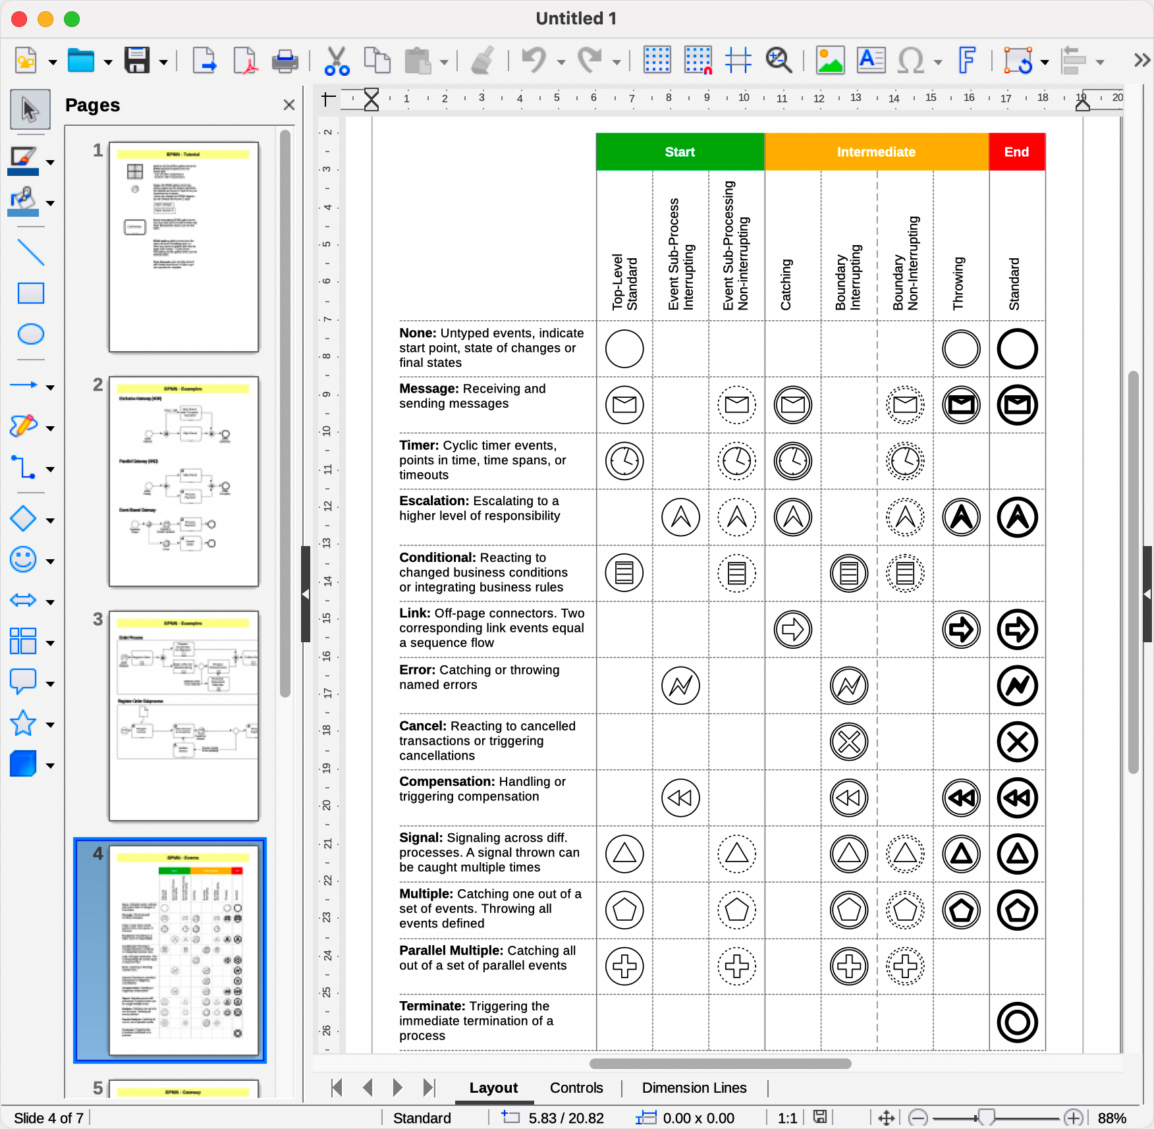Select the Curves and Polygons tool
The image size is (1154, 1129).
(x=23, y=426)
